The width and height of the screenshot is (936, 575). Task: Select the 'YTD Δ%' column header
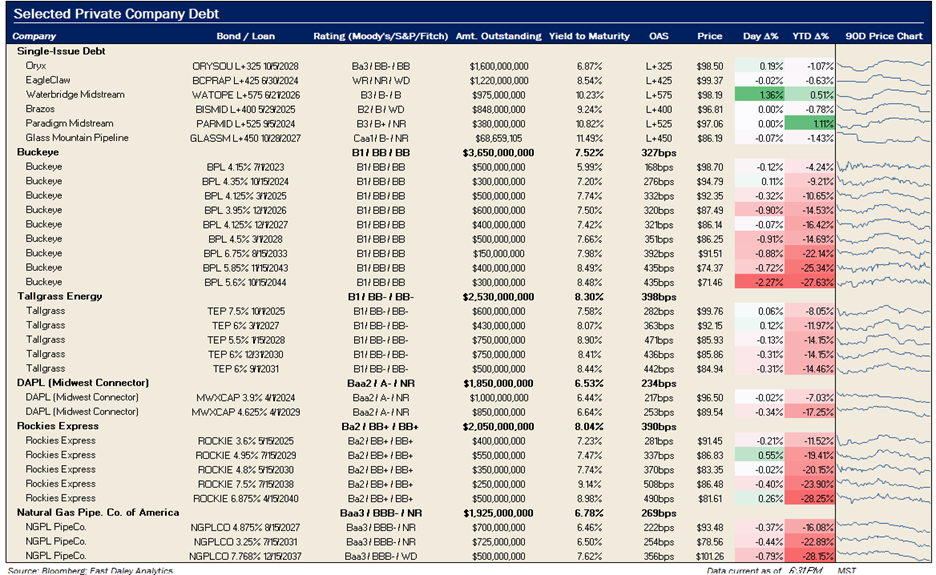[811, 36]
